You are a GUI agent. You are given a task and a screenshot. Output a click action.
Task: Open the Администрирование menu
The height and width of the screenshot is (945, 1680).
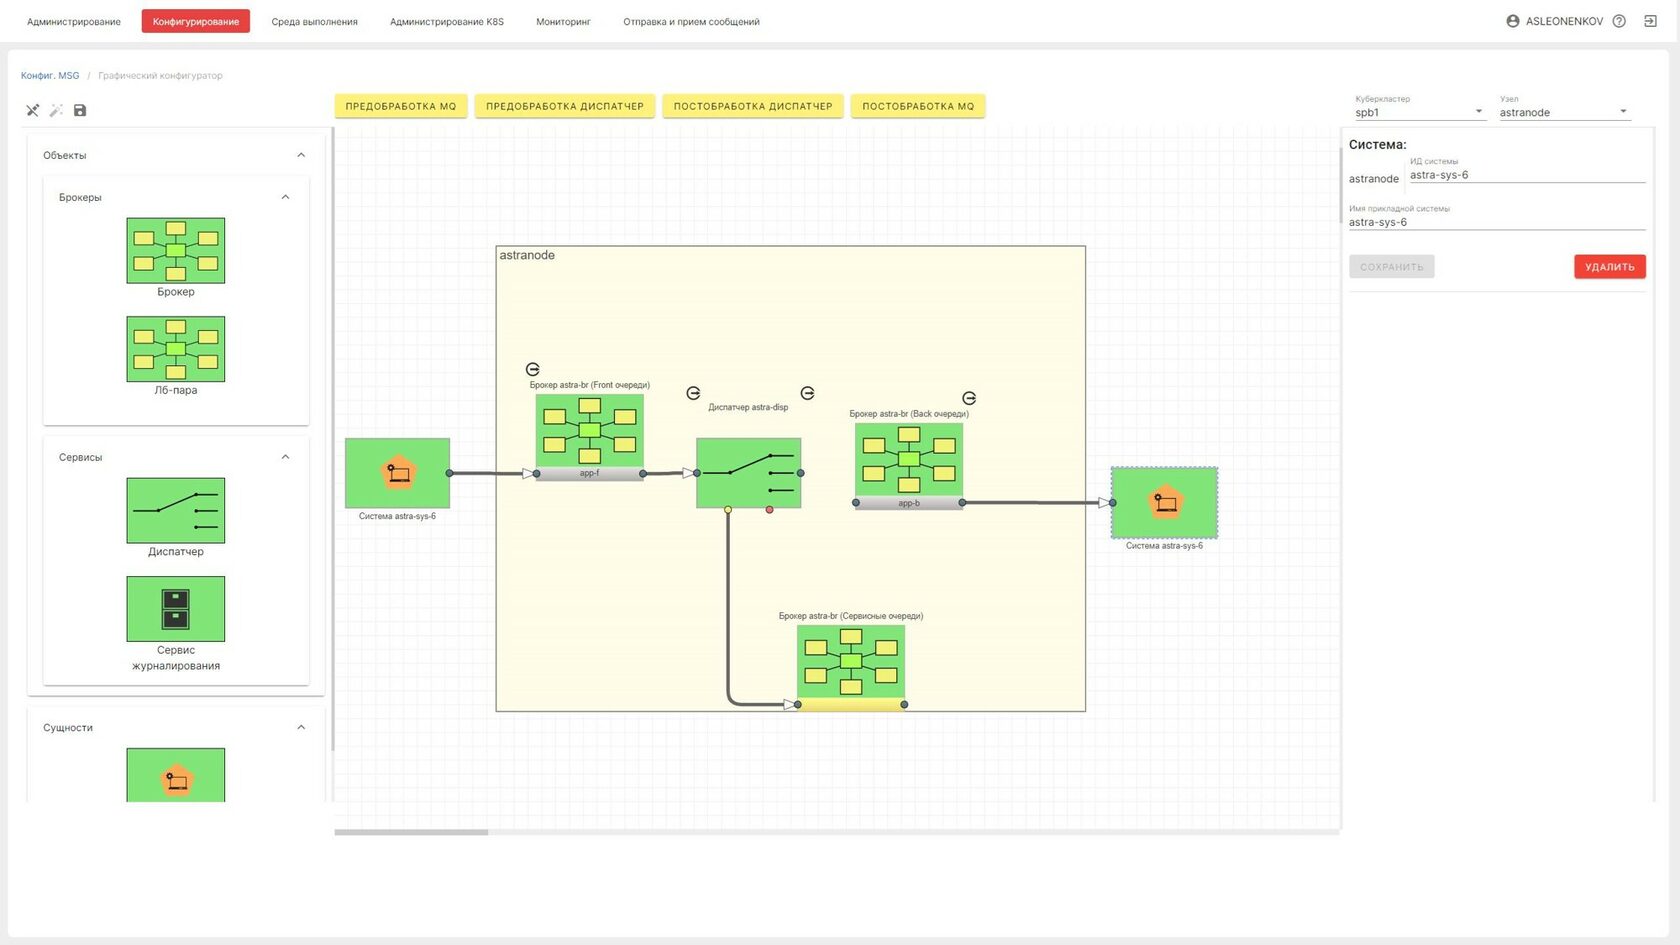click(x=74, y=21)
